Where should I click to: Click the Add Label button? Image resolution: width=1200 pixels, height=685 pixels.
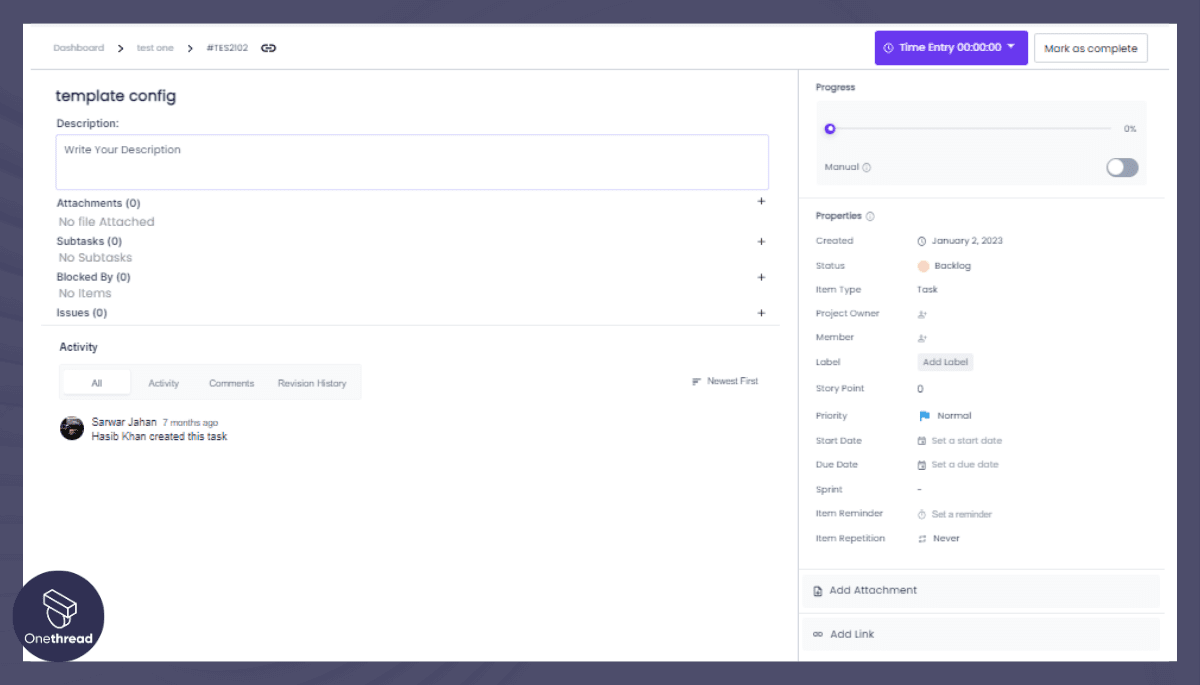[x=945, y=362]
